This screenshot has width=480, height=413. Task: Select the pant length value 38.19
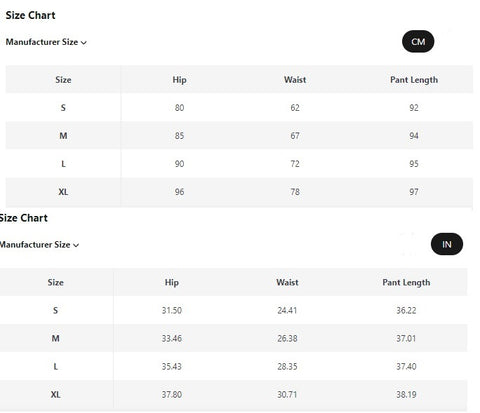(406, 394)
